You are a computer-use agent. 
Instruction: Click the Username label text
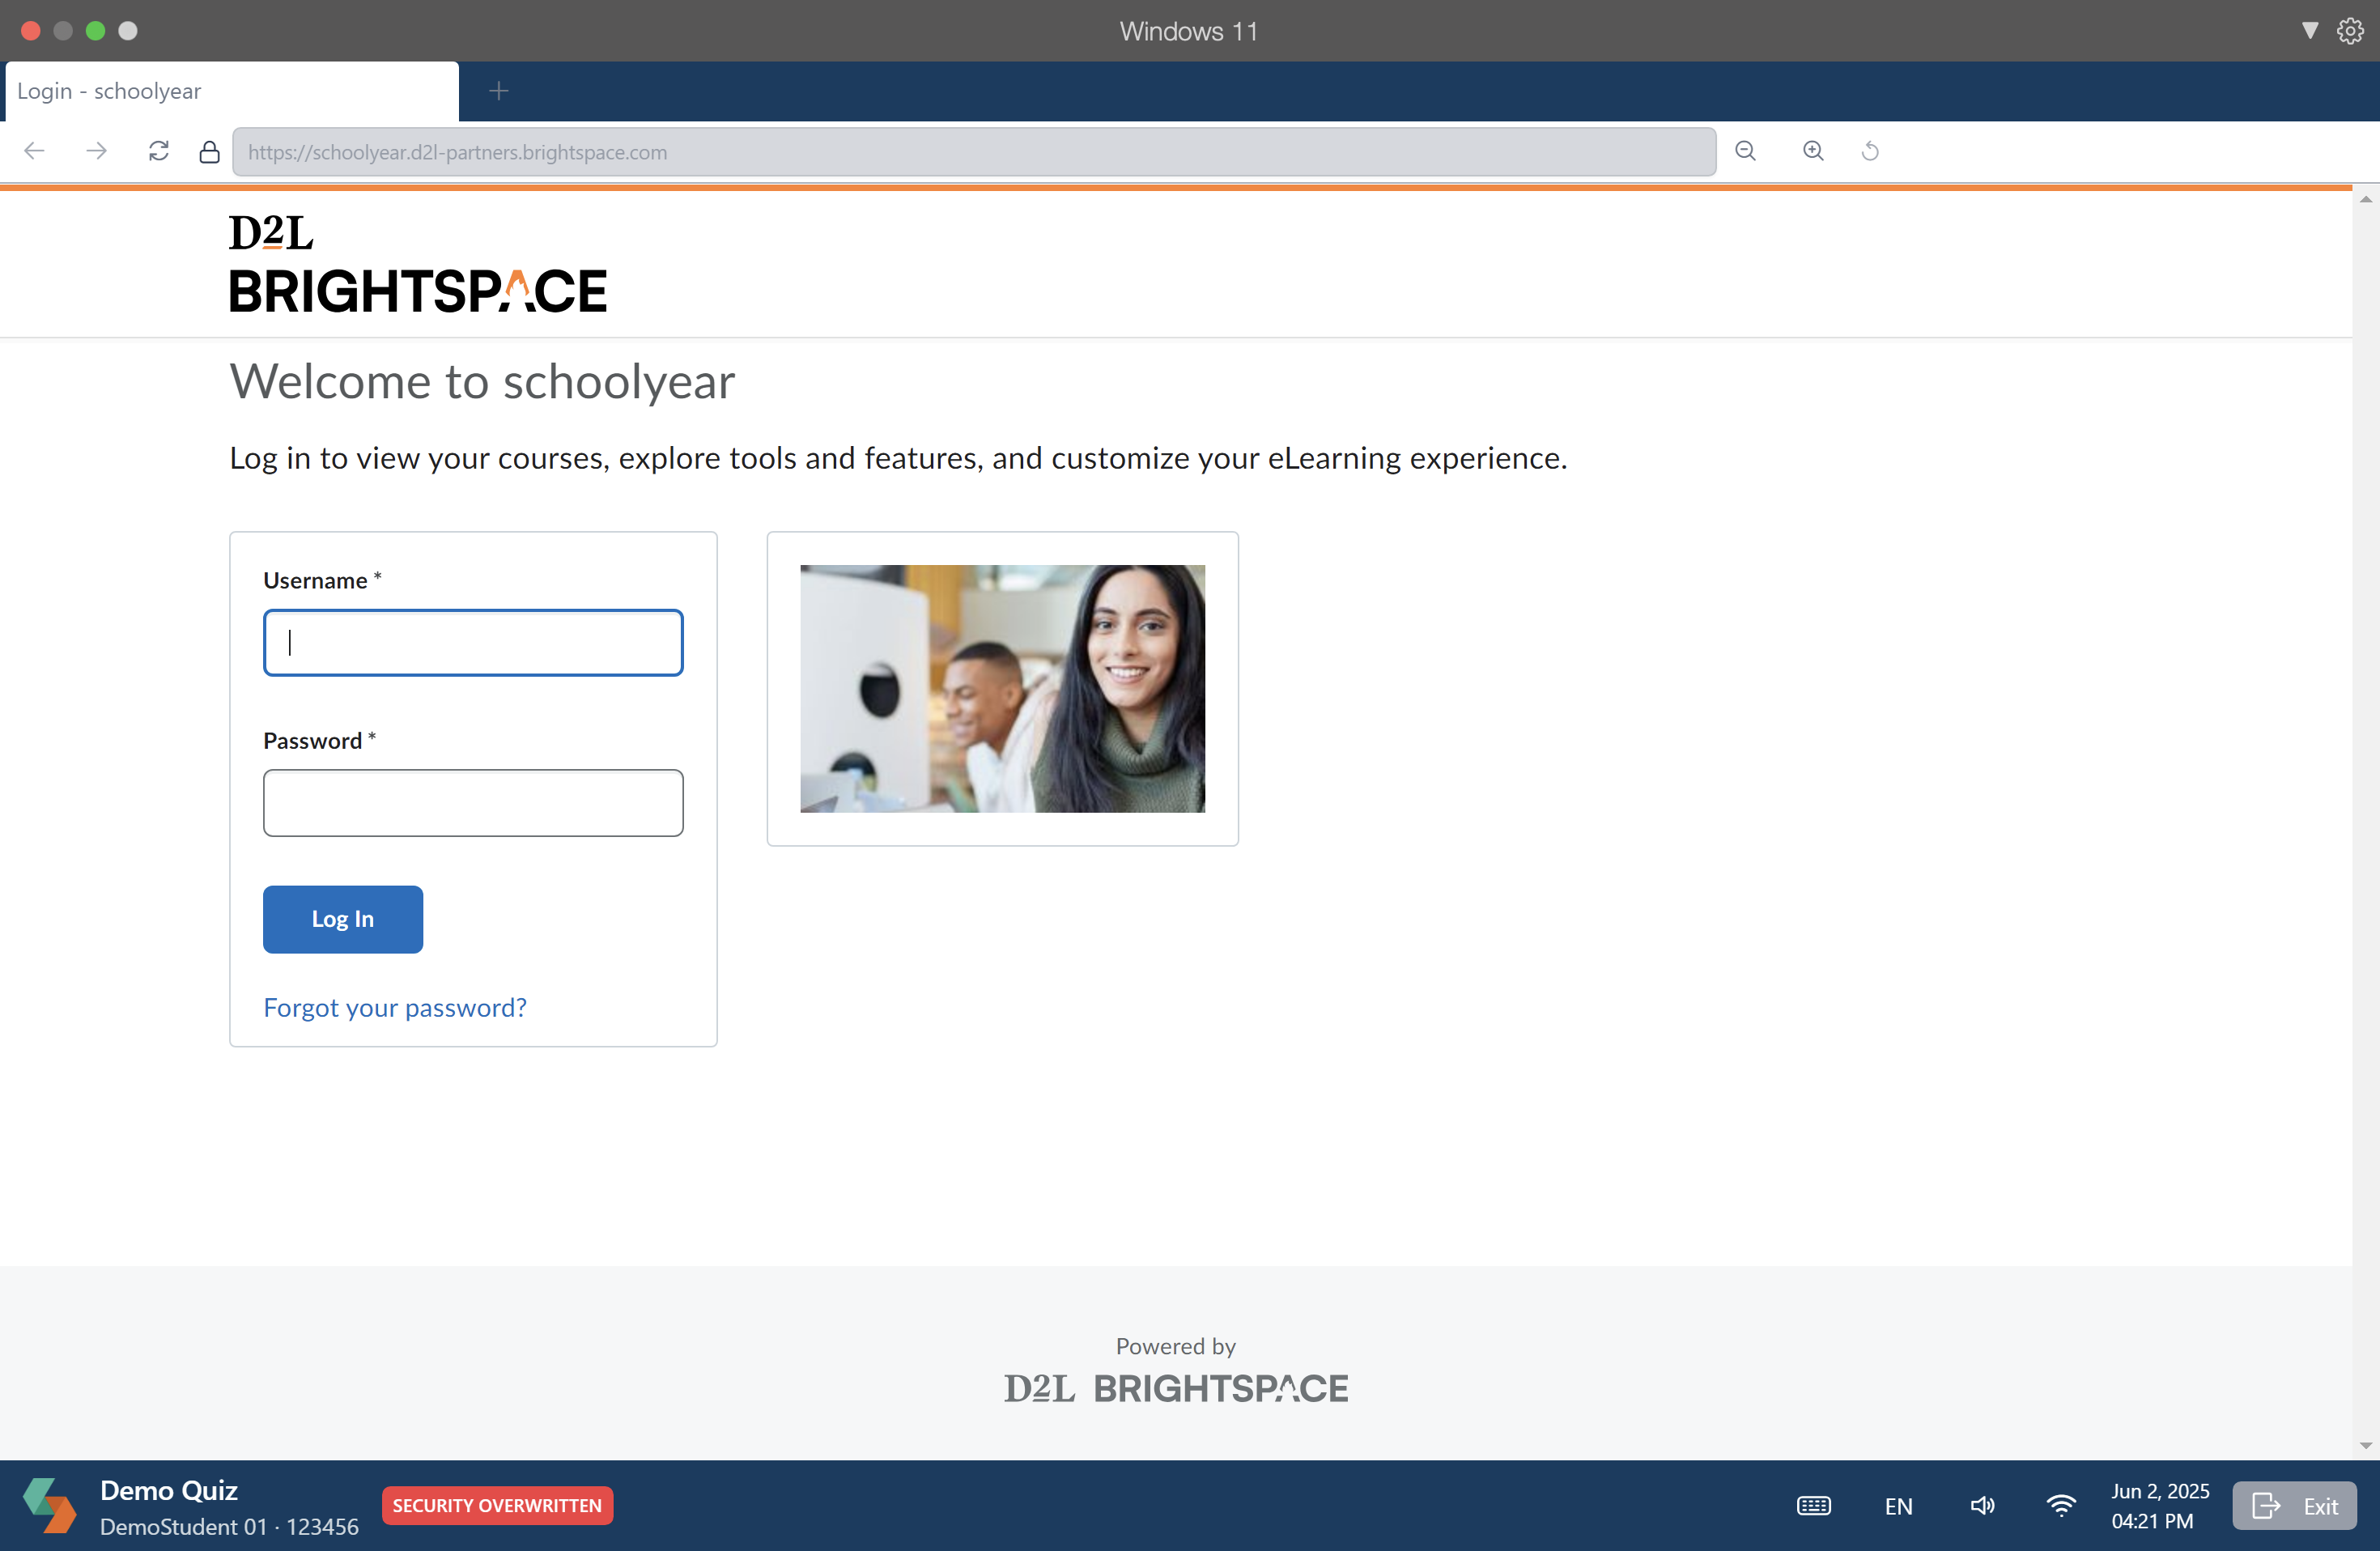click(315, 580)
